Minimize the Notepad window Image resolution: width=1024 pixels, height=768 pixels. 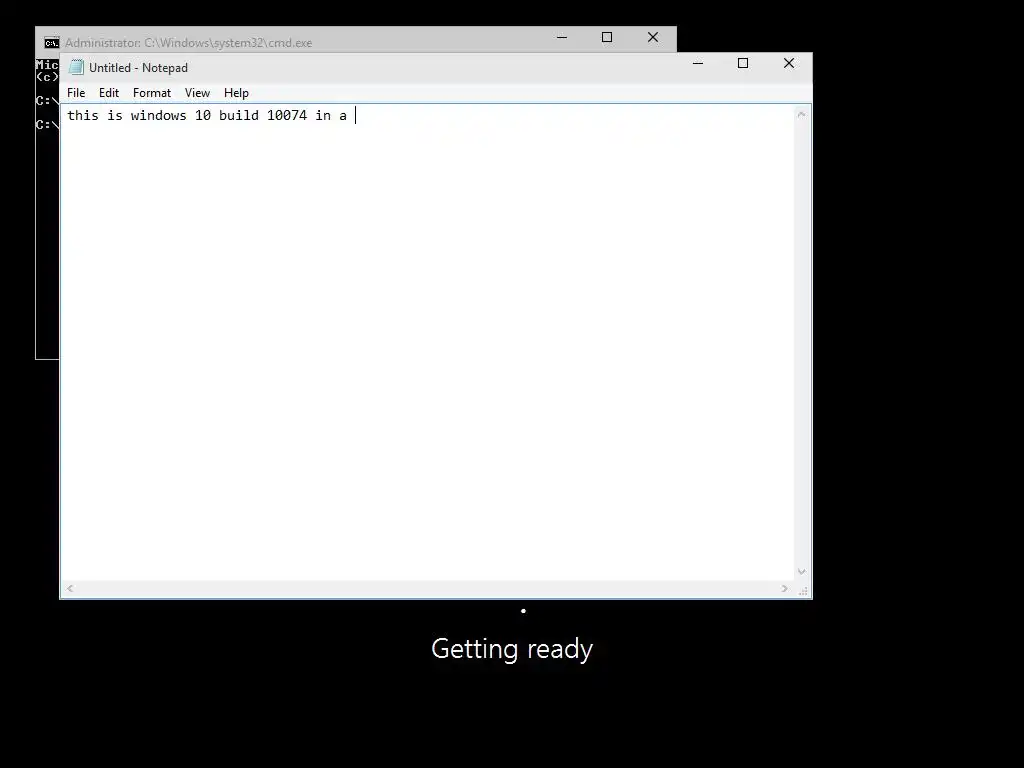698,63
